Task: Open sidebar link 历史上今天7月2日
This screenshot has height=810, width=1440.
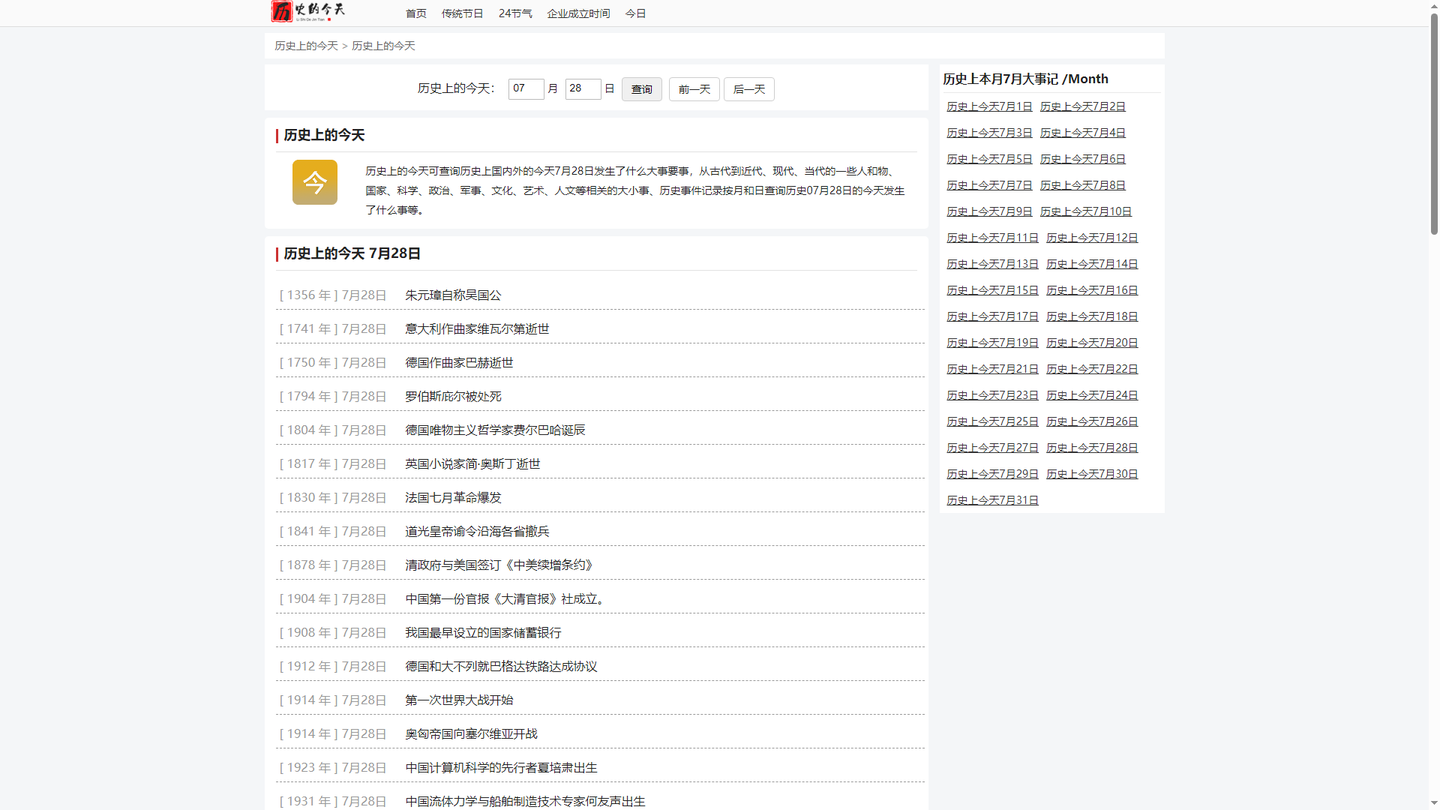Action: pyautogui.click(x=1083, y=106)
